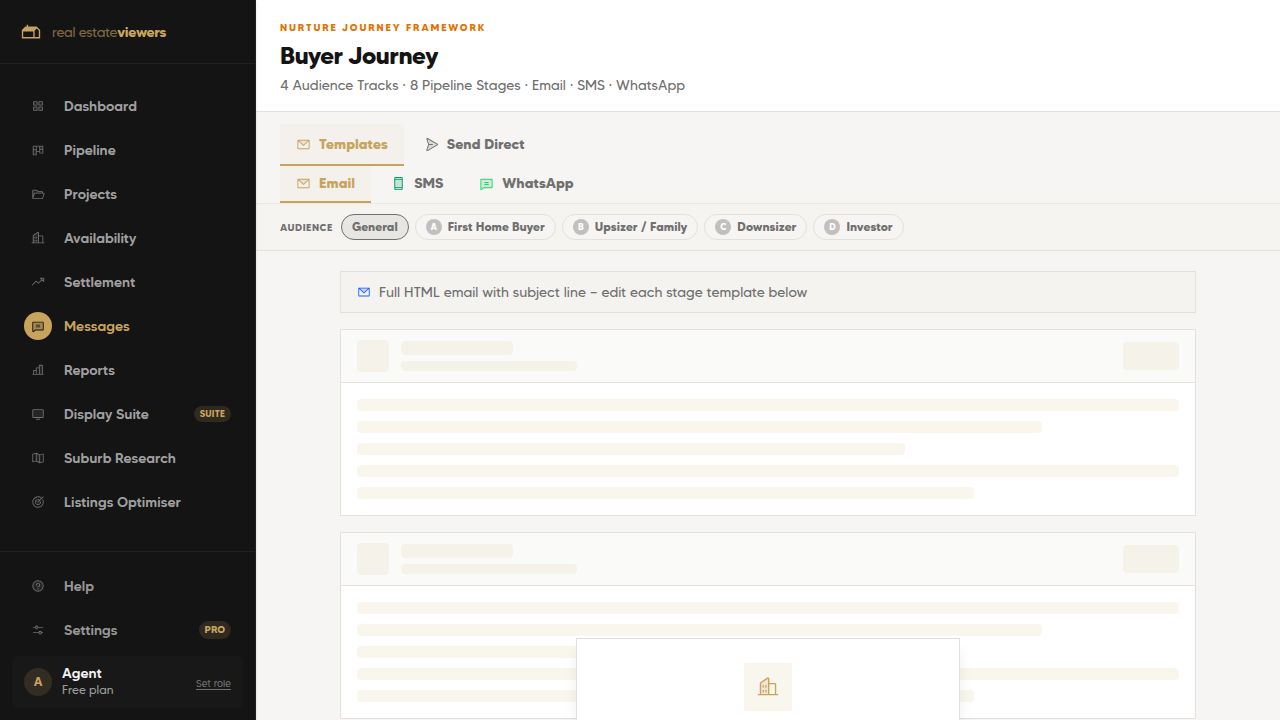This screenshot has width=1280, height=720.
Task: Click the Projects folder icon
Action: tap(38, 194)
